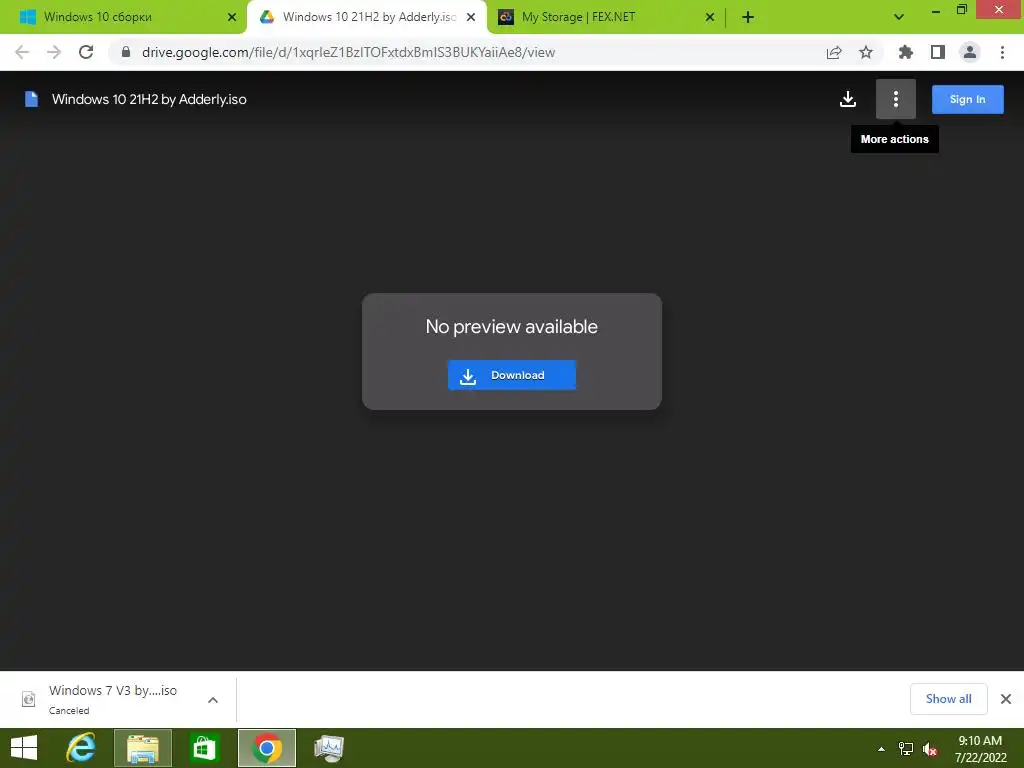Screen dimensions: 1024x768
Task: Click the download icon in Drive header
Action: click(848, 99)
